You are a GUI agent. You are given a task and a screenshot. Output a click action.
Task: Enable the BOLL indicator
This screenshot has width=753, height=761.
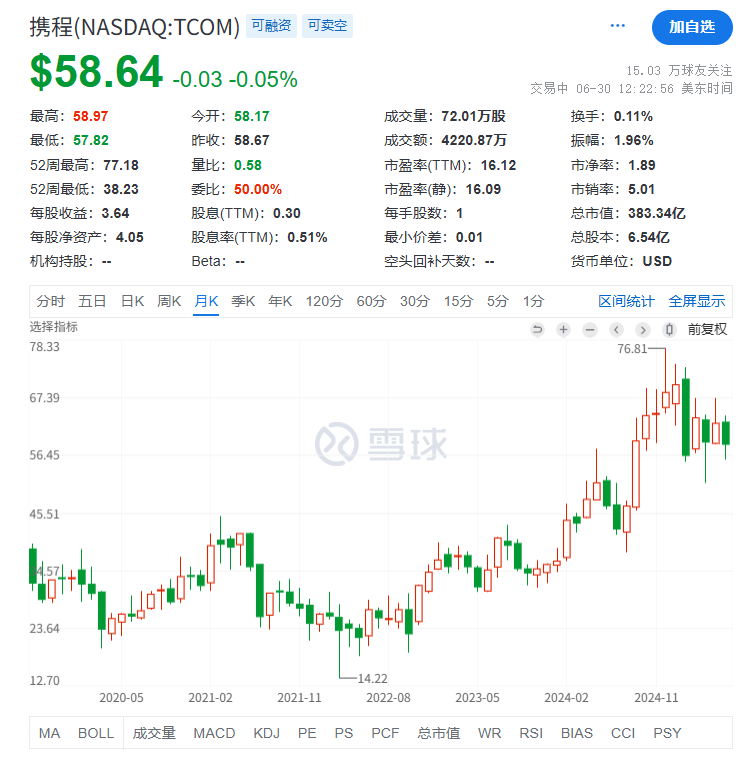(96, 733)
